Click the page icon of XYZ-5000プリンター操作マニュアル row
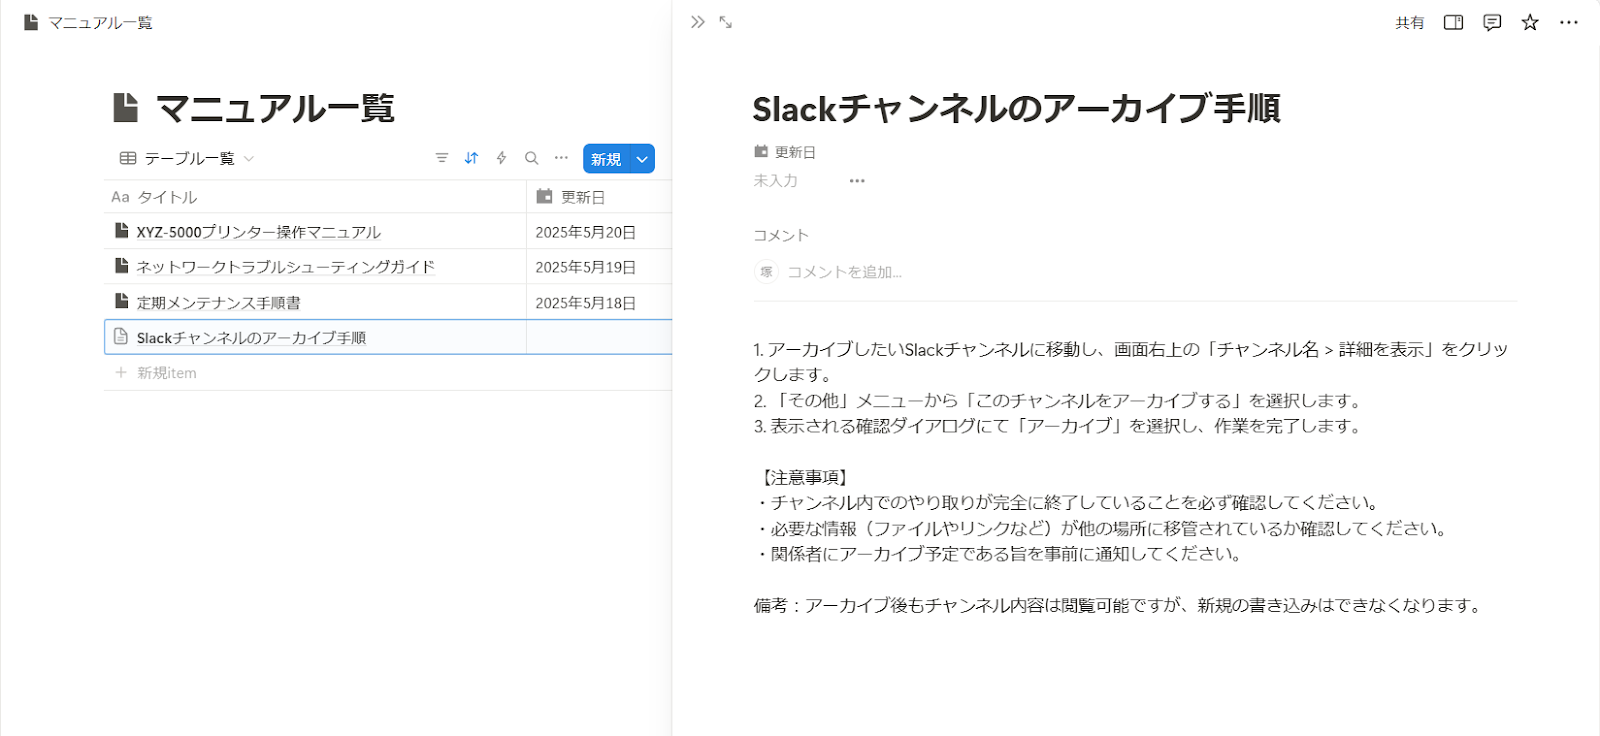Image resolution: width=1600 pixels, height=736 pixels. pyautogui.click(x=121, y=231)
